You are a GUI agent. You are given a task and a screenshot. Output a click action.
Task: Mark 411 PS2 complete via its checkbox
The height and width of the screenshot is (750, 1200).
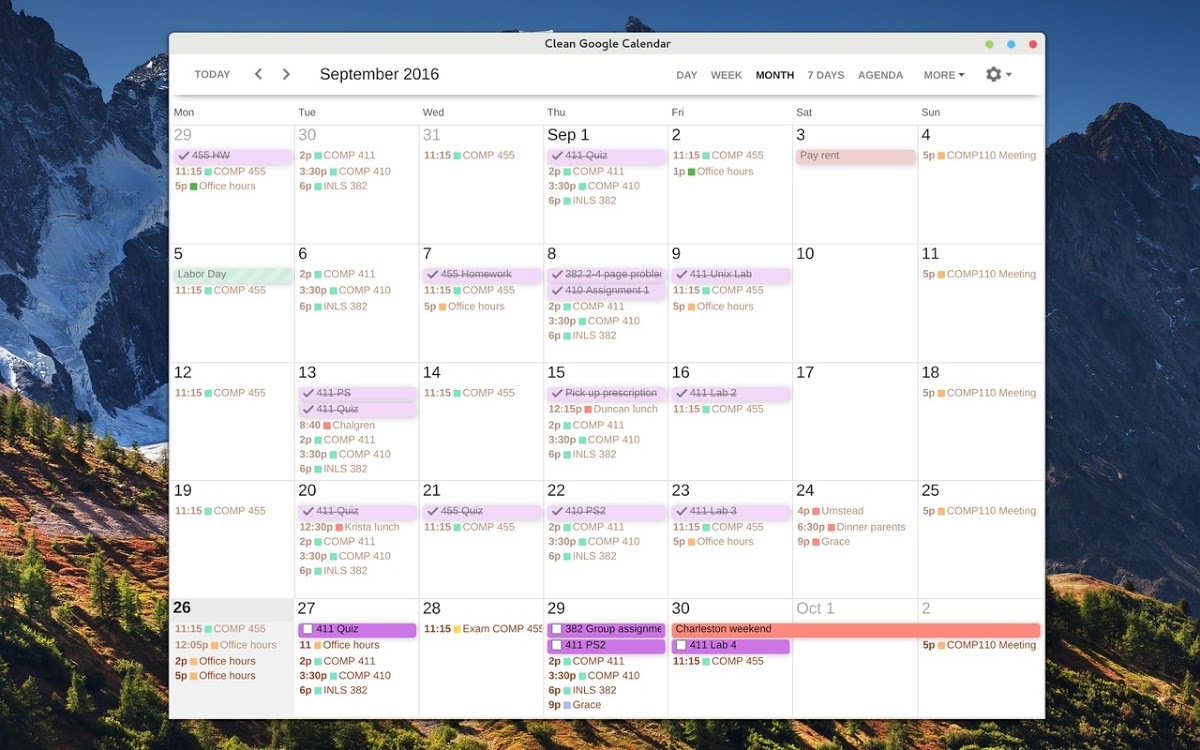coord(556,646)
